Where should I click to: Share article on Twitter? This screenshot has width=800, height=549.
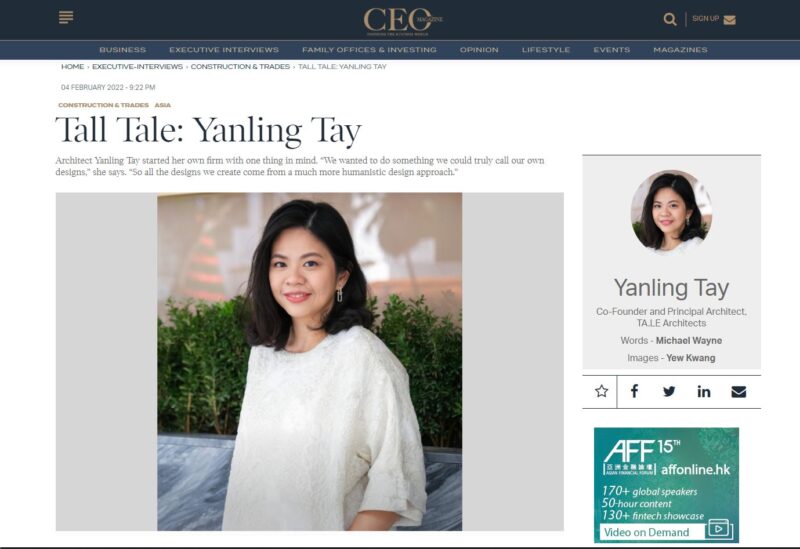pos(669,391)
